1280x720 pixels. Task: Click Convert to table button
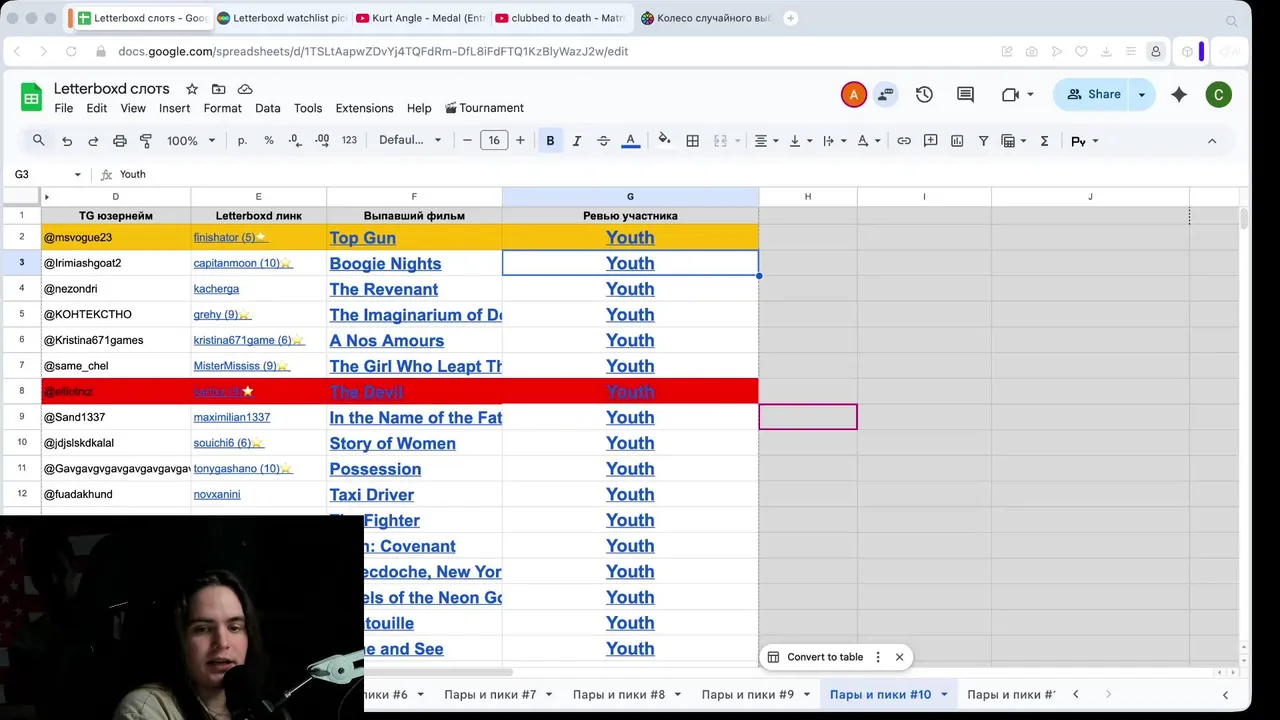pos(814,657)
